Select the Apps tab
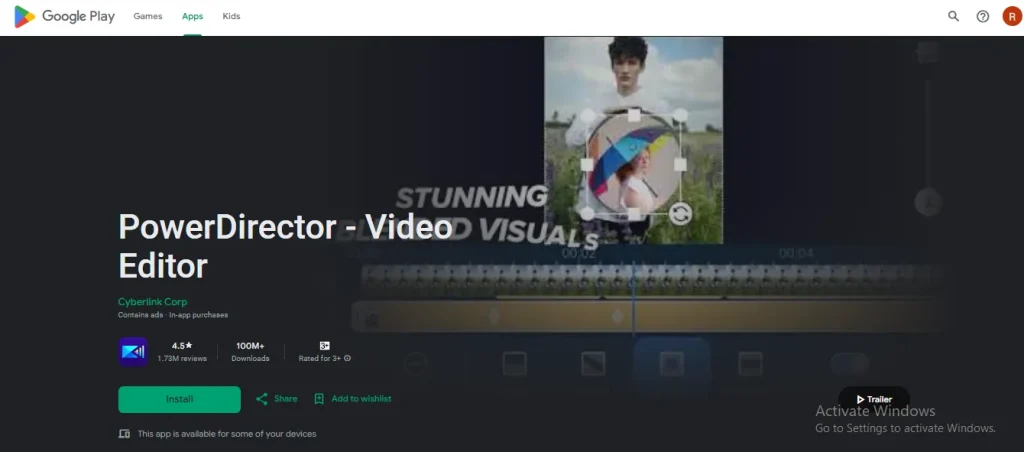 click(192, 16)
